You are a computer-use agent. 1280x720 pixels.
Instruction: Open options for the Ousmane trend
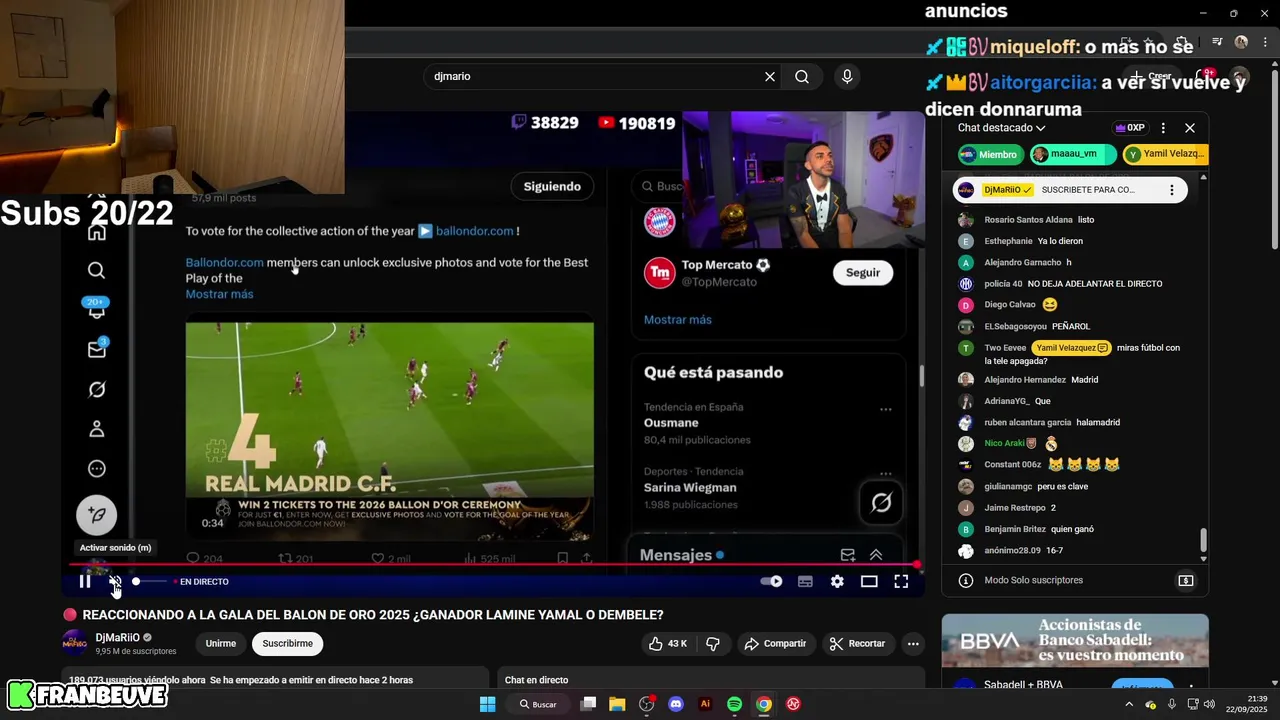pyautogui.click(x=885, y=410)
